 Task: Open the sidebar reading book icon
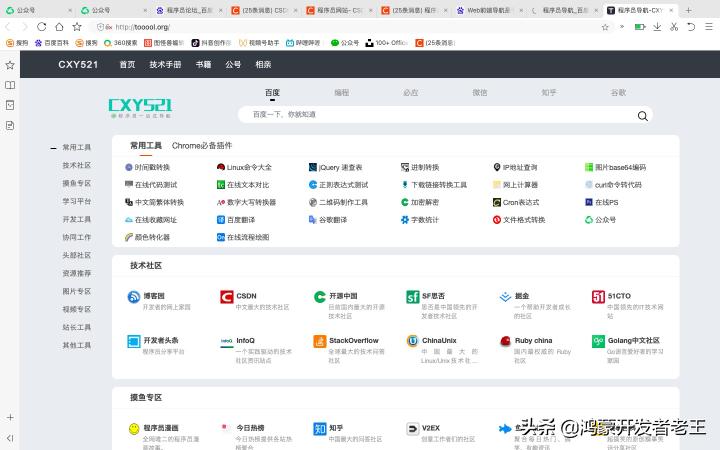(x=10, y=85)
